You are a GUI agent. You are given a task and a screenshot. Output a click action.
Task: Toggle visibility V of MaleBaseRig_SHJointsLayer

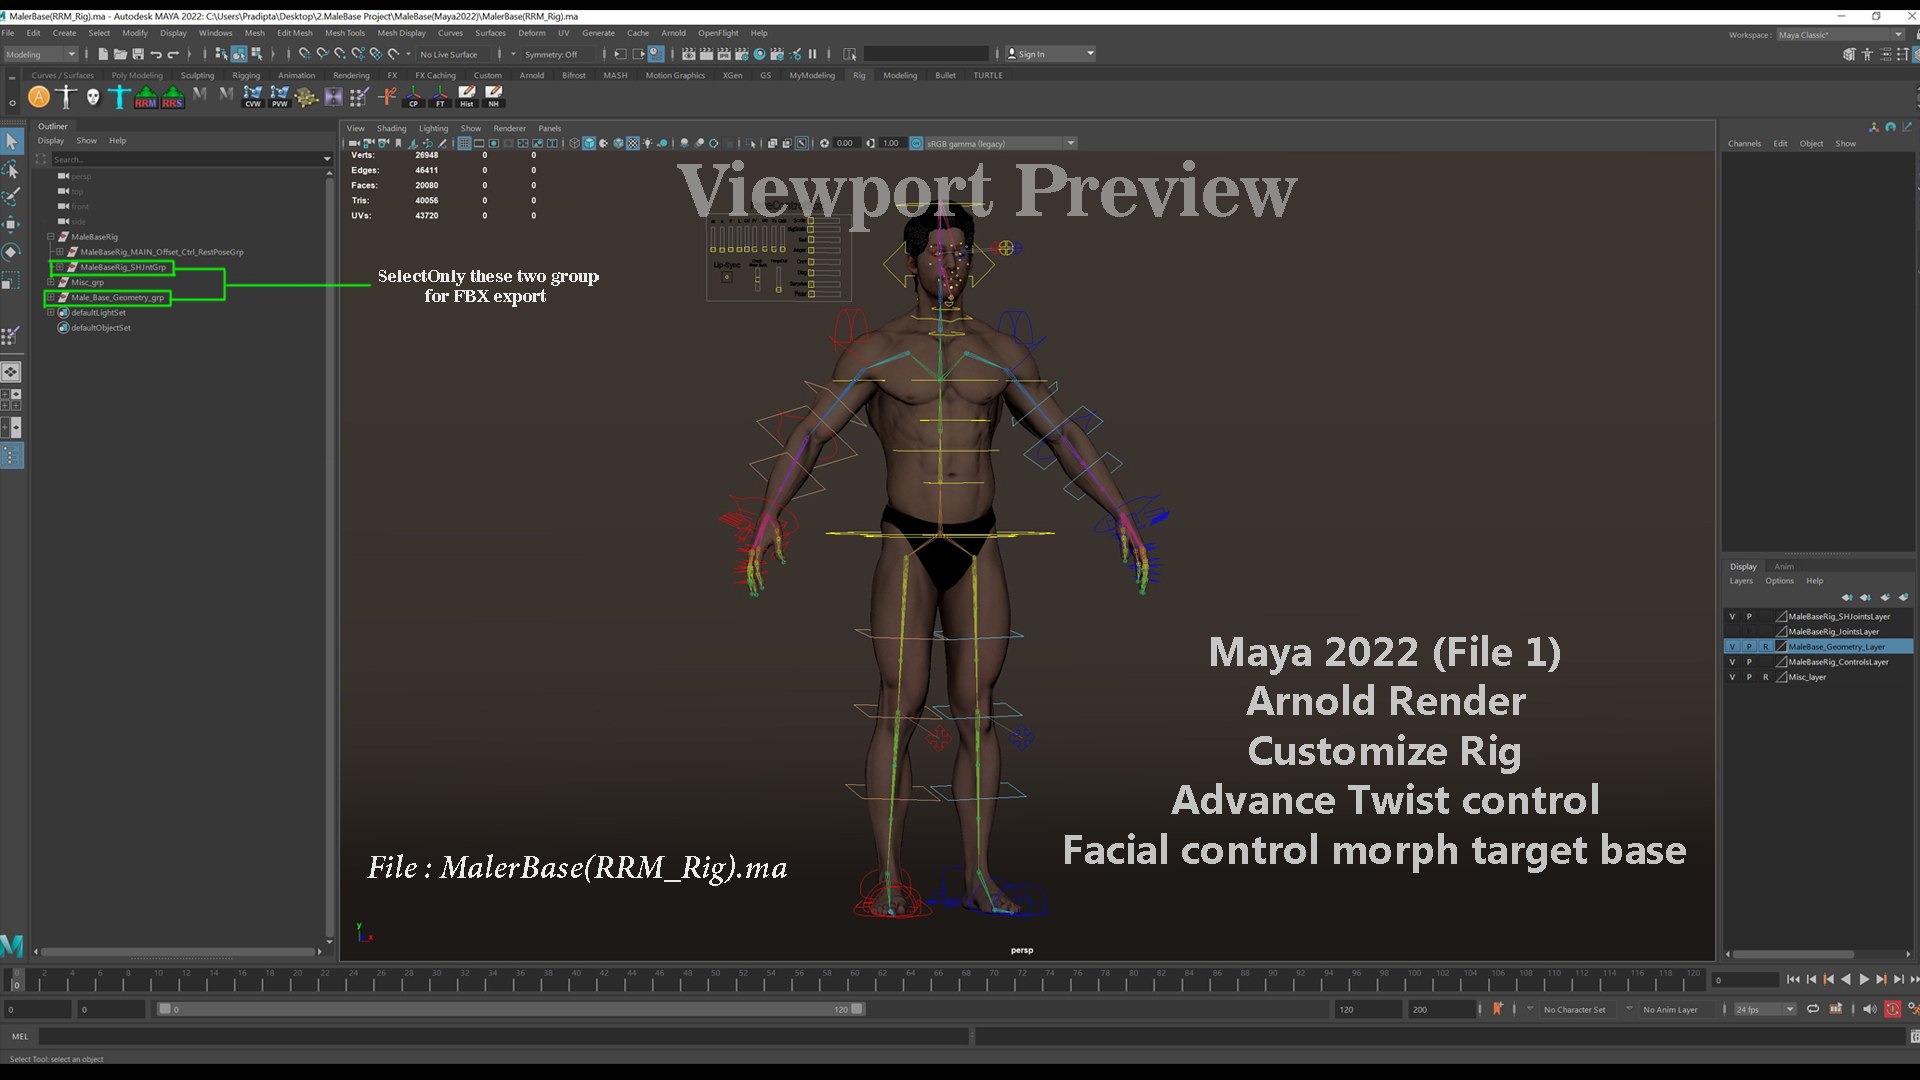[x=1732, y=617]
